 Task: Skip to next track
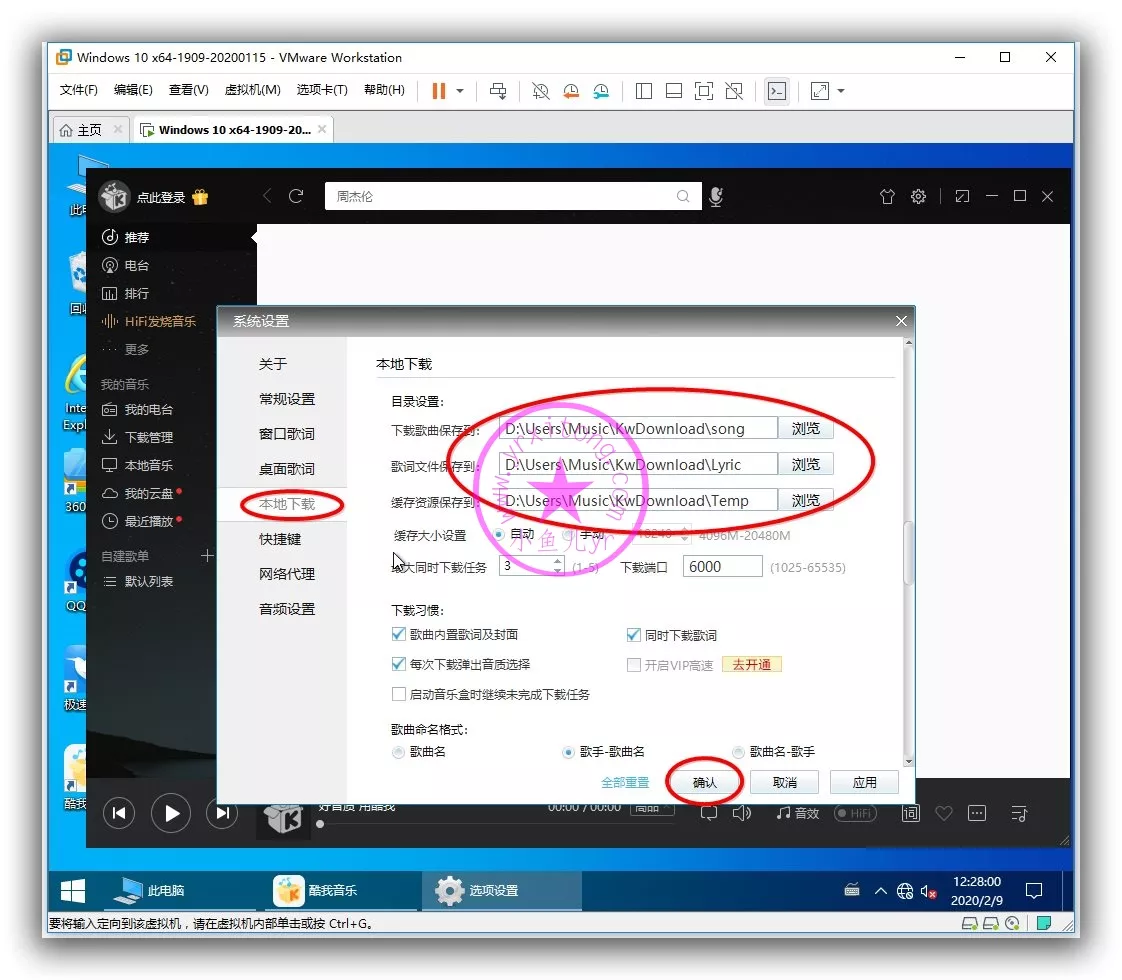[x=222, y=813]
